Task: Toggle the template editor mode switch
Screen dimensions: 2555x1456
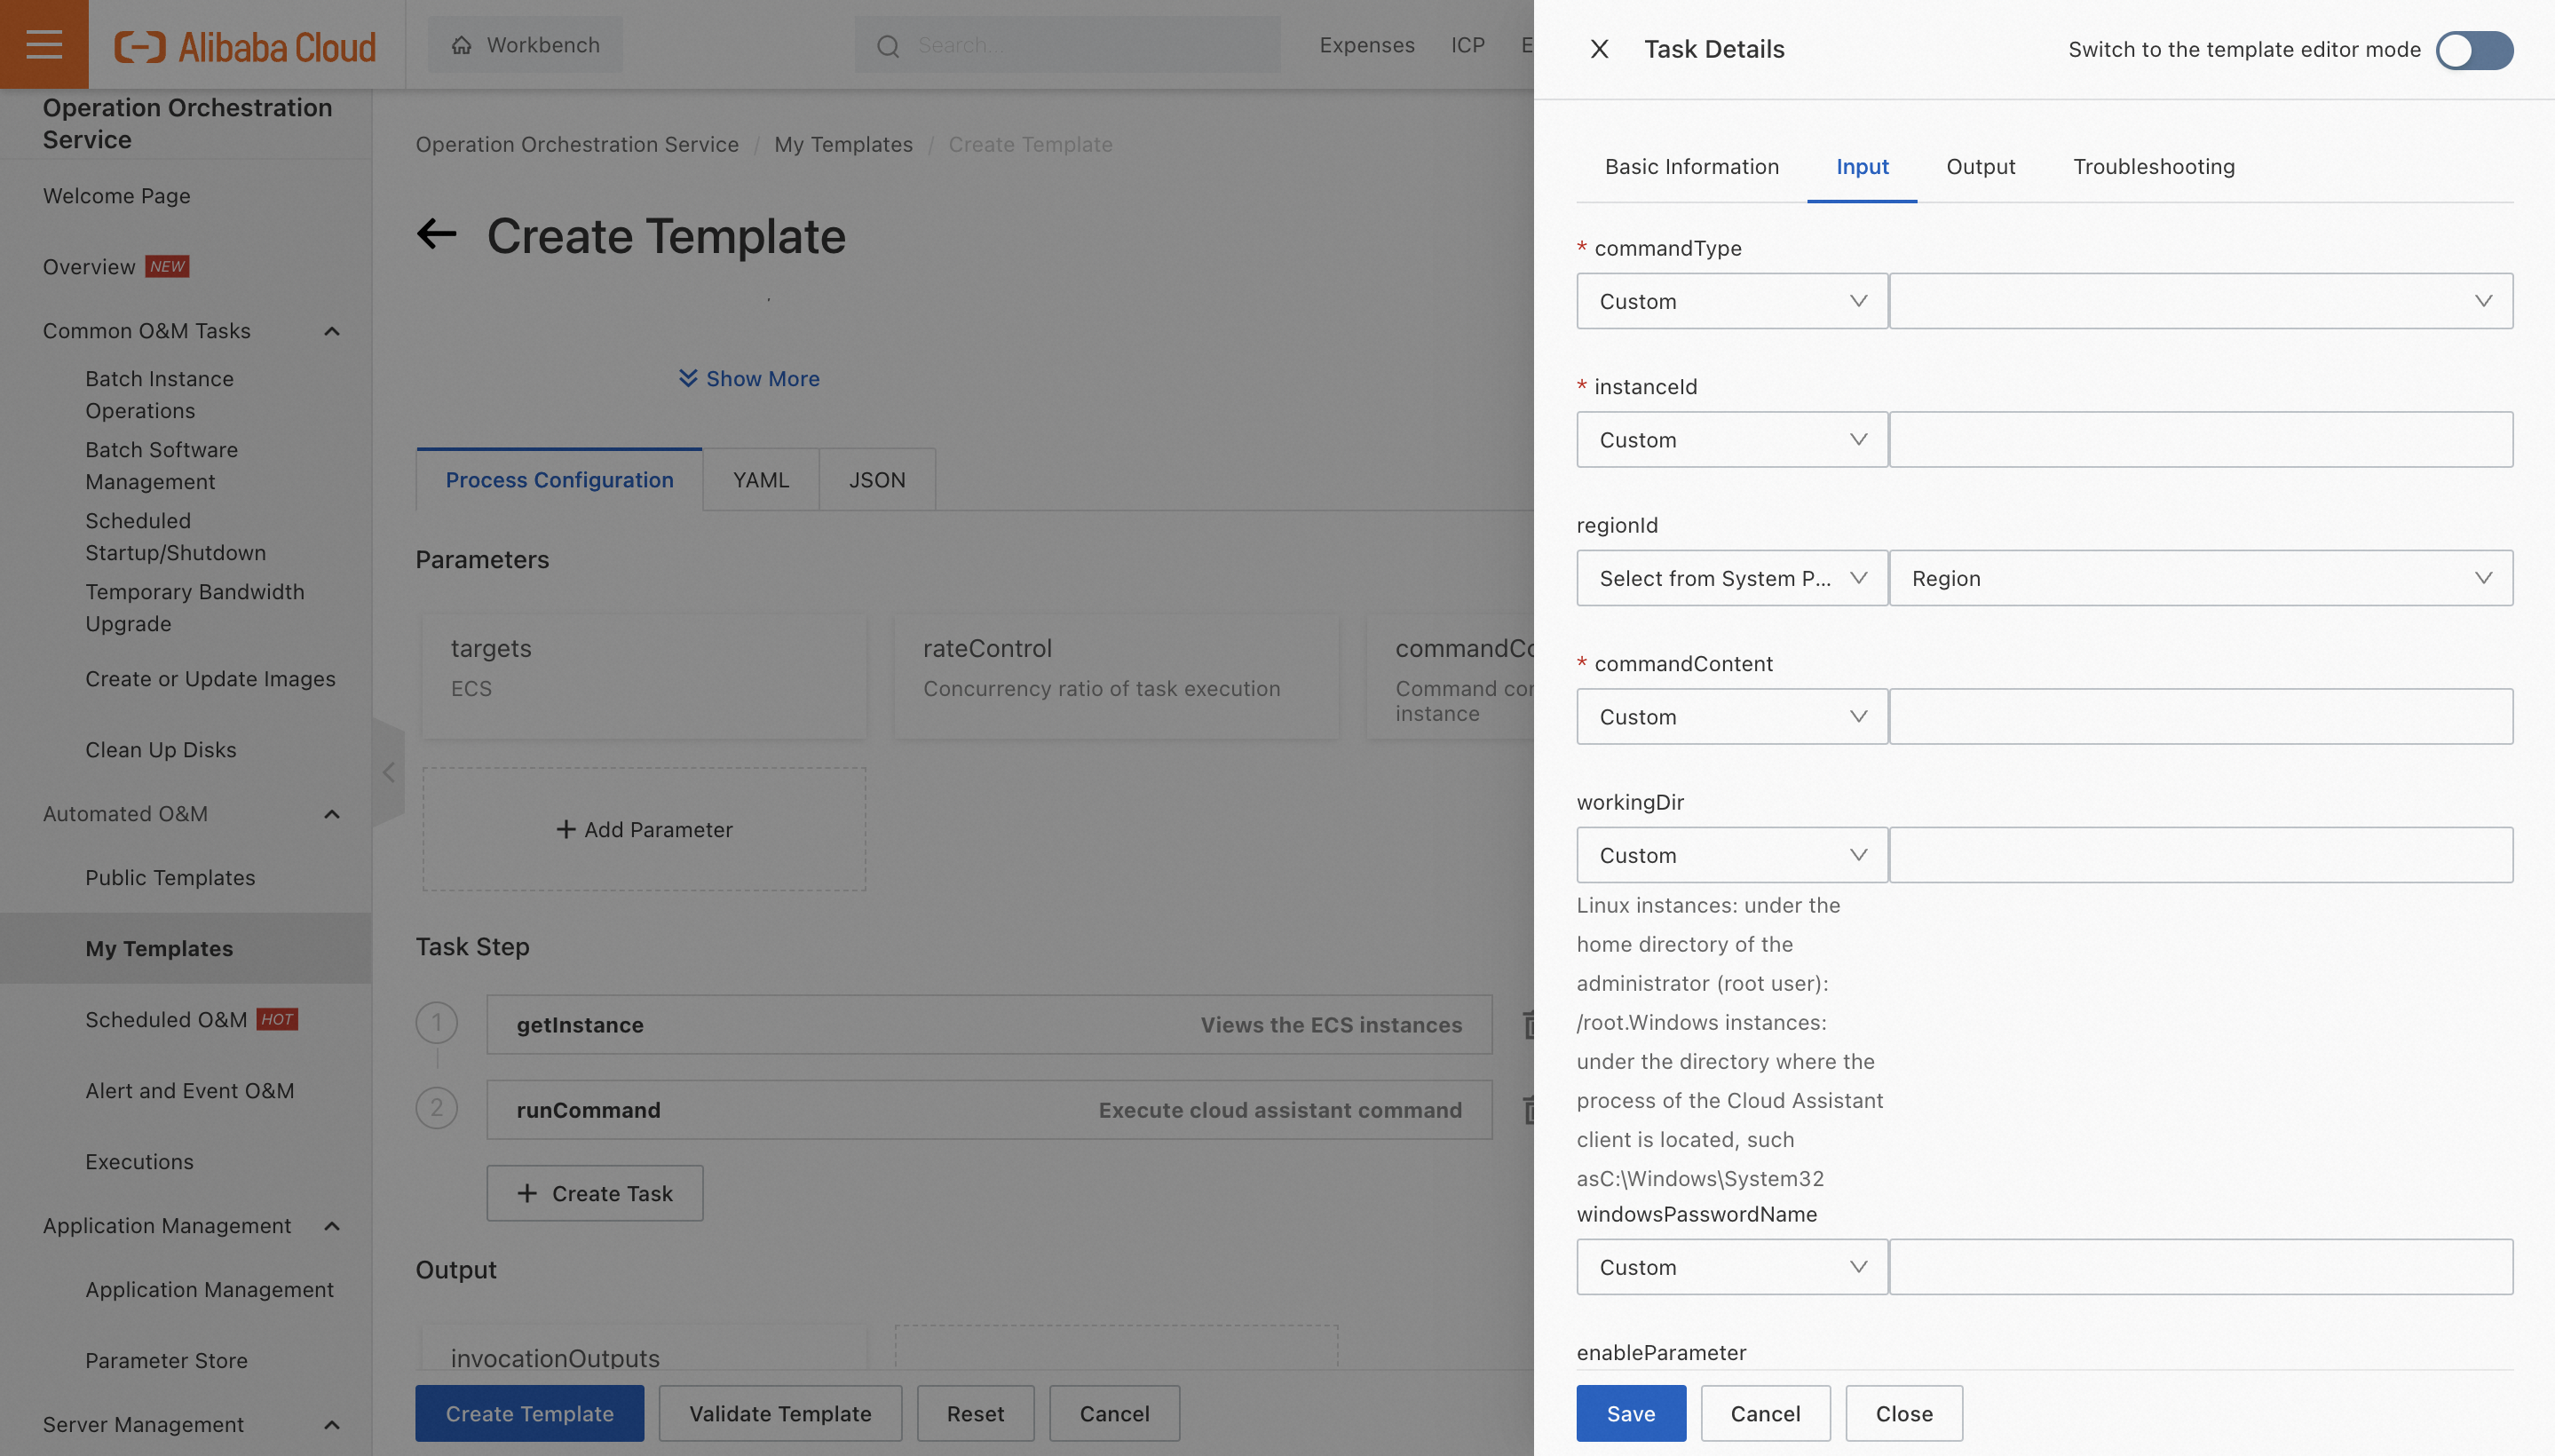Action: (2473, 50)
